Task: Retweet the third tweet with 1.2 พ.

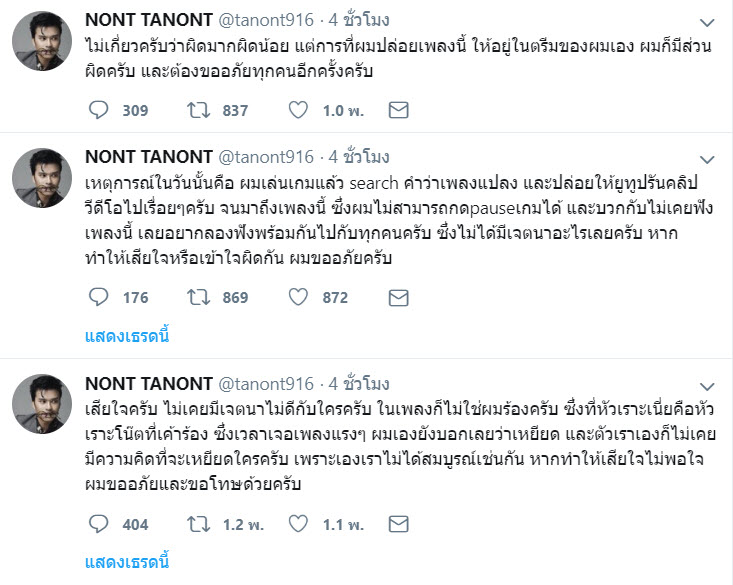Action: pyautogui.click(x=199, y=524)
